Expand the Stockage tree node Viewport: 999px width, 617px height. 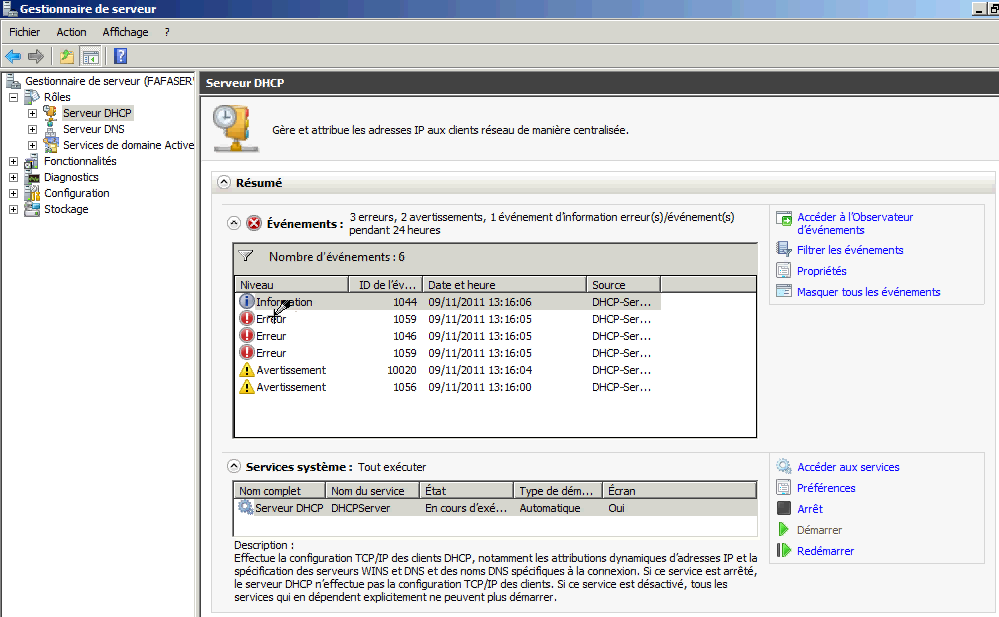click(x=13, y=209)
